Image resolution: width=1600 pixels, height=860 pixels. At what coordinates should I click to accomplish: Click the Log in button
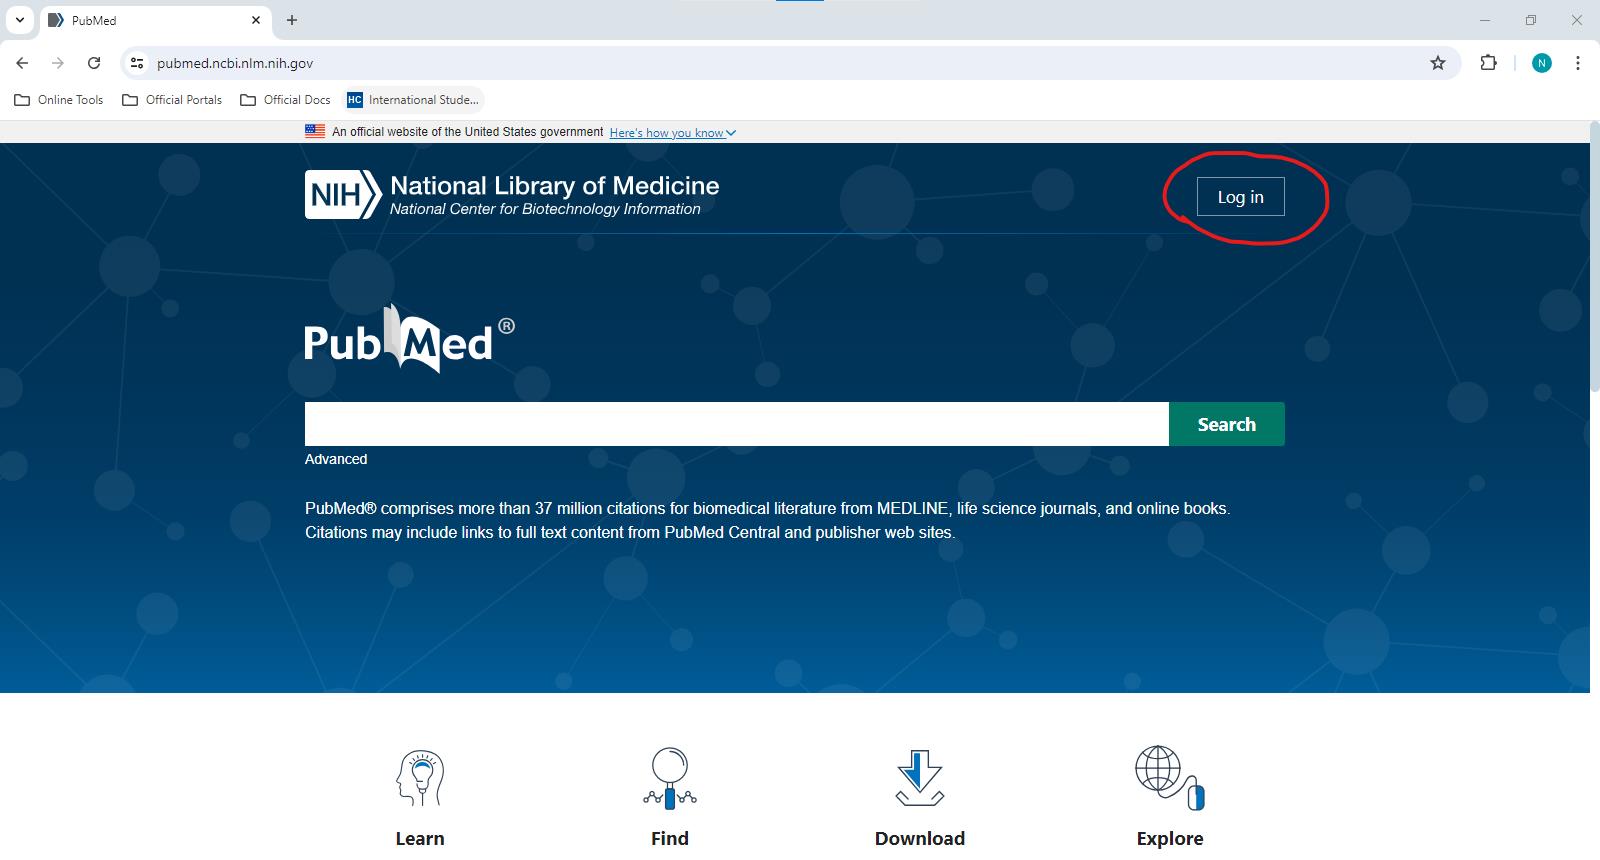pyautogui.click(x=1241, y=197)
